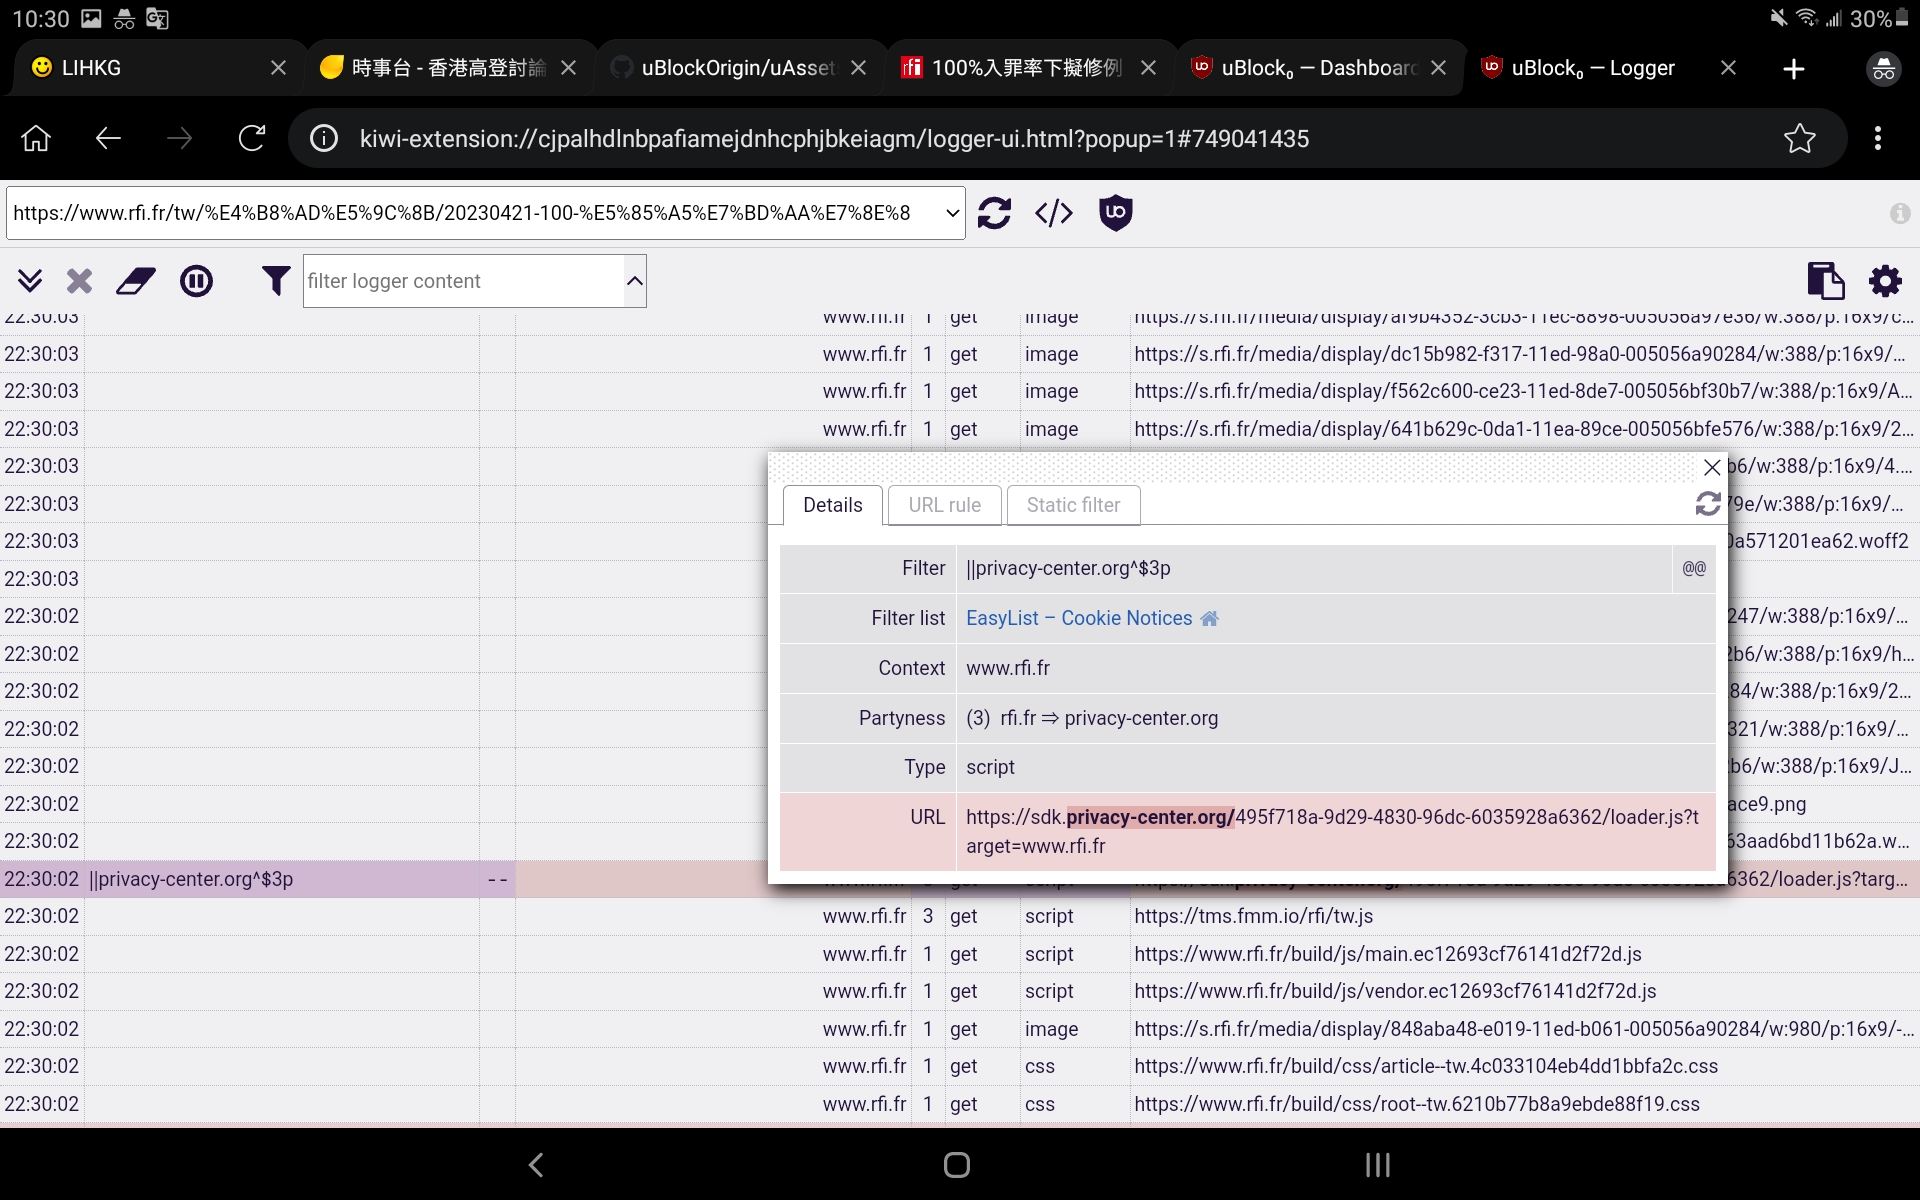Refresh the filter details with the reload icon

tap(1707, 504)
